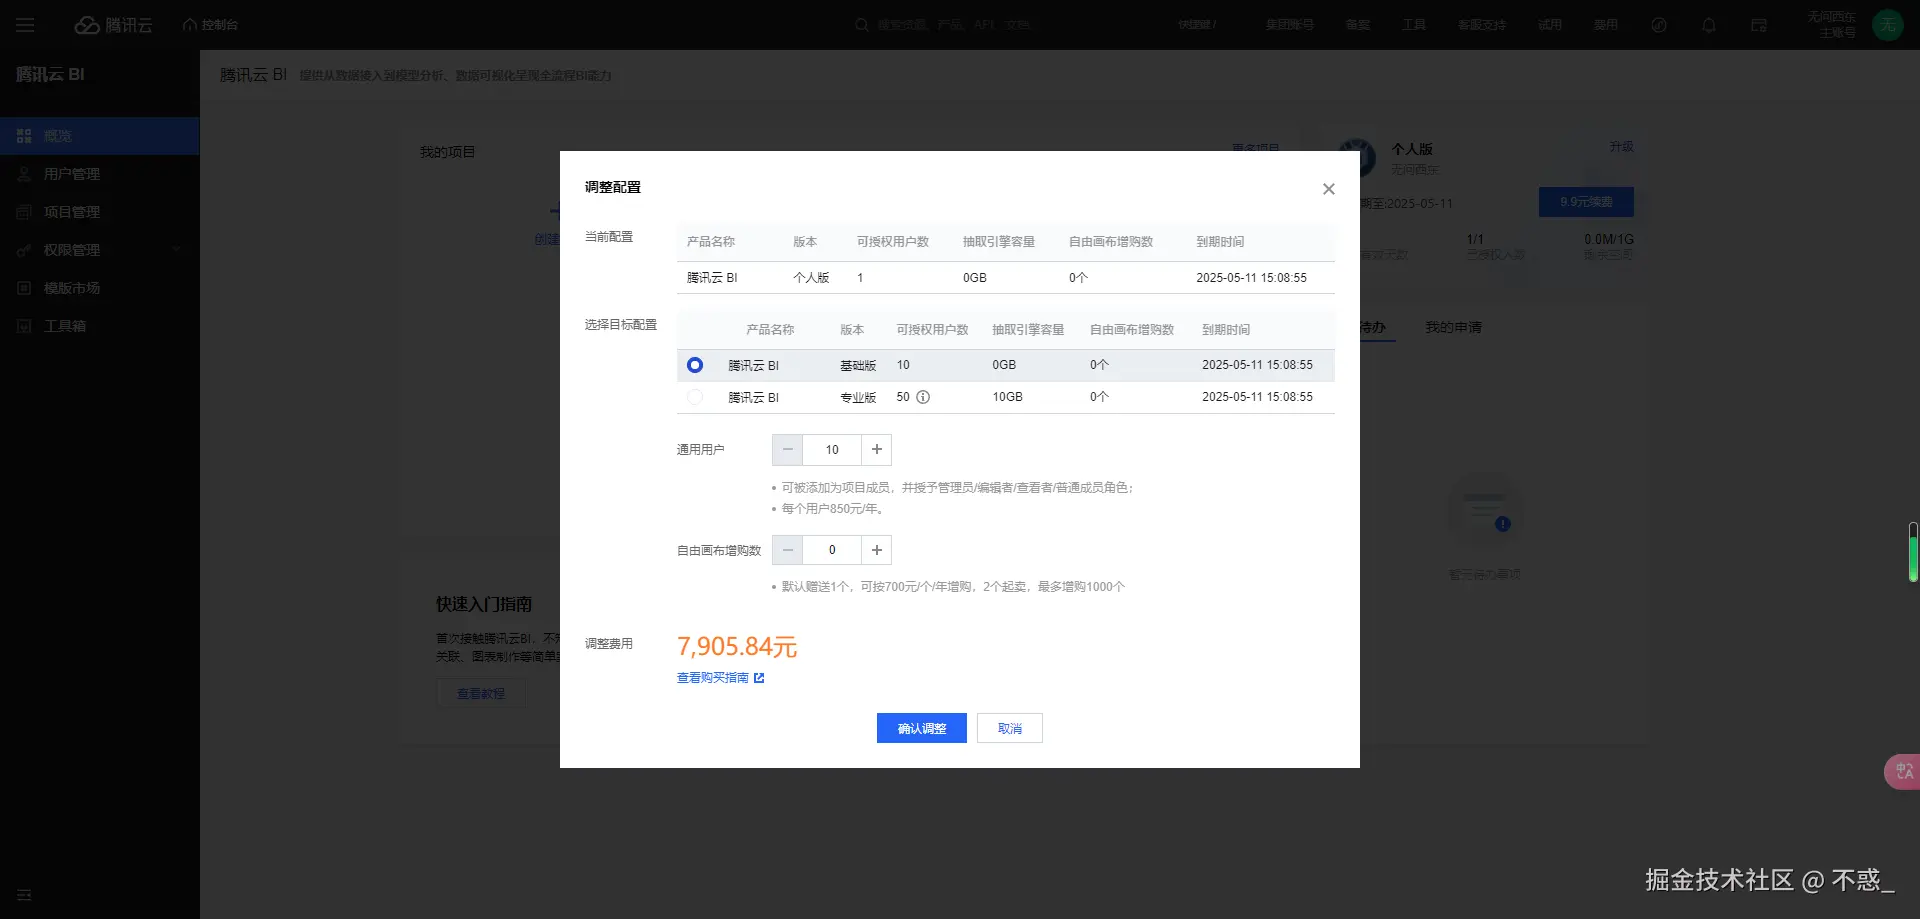Click the 自由画布增购数 input field
This screenshot has height=919, width=1920.
832,550
